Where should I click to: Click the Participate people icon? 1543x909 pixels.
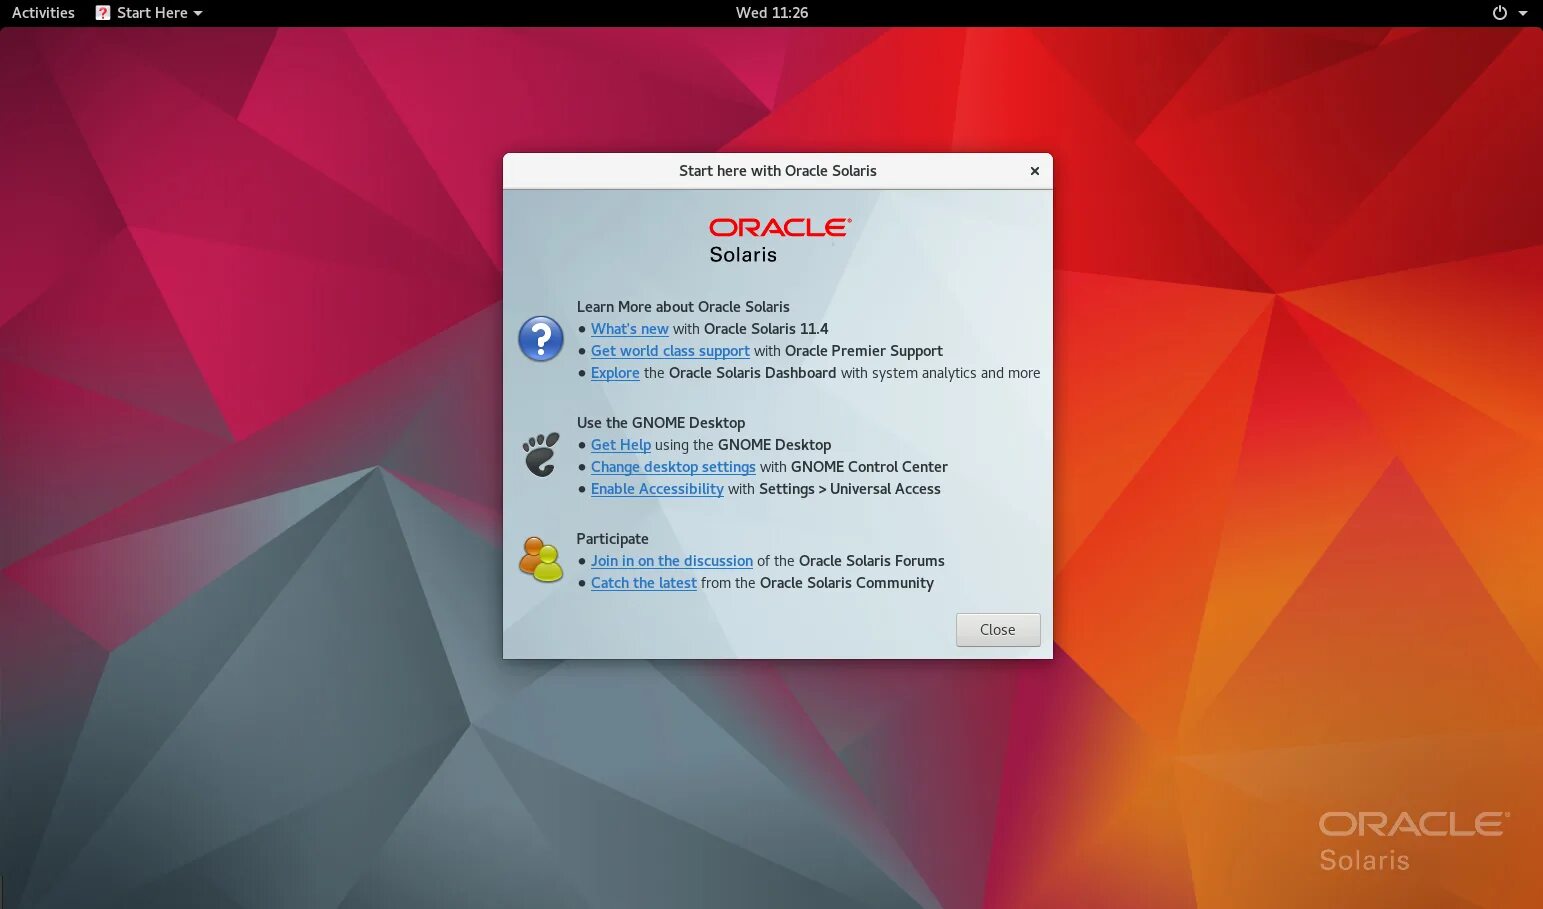(x=541, y=560)
